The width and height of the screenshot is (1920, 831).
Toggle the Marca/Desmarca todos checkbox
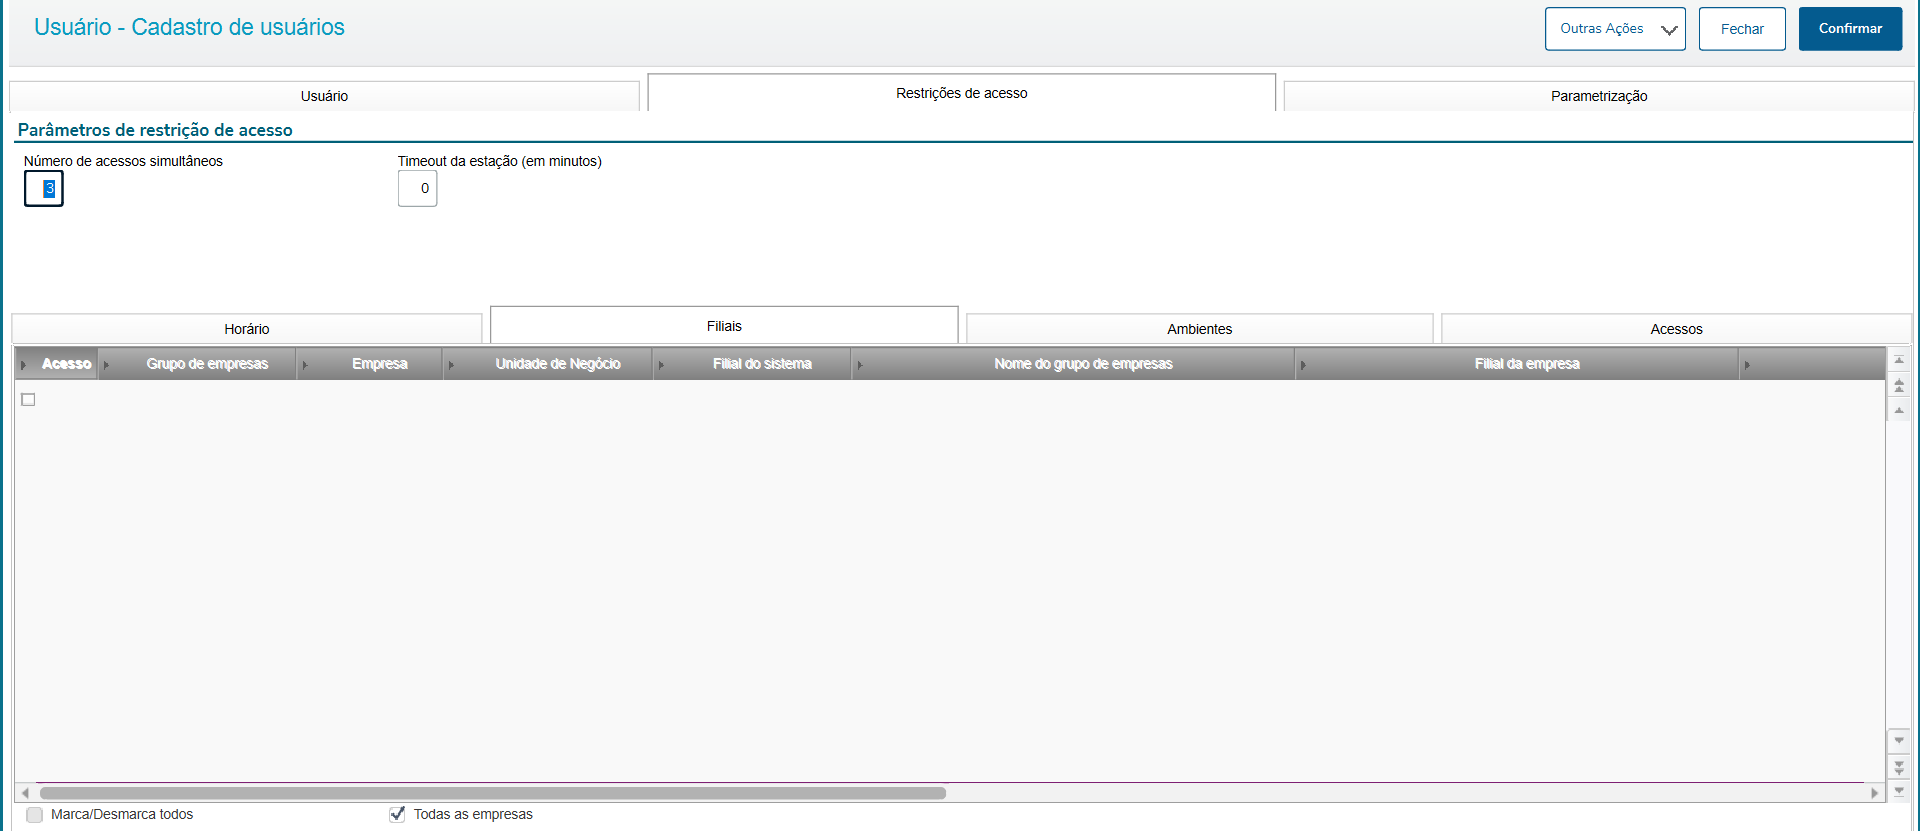[x=35, y=815]
